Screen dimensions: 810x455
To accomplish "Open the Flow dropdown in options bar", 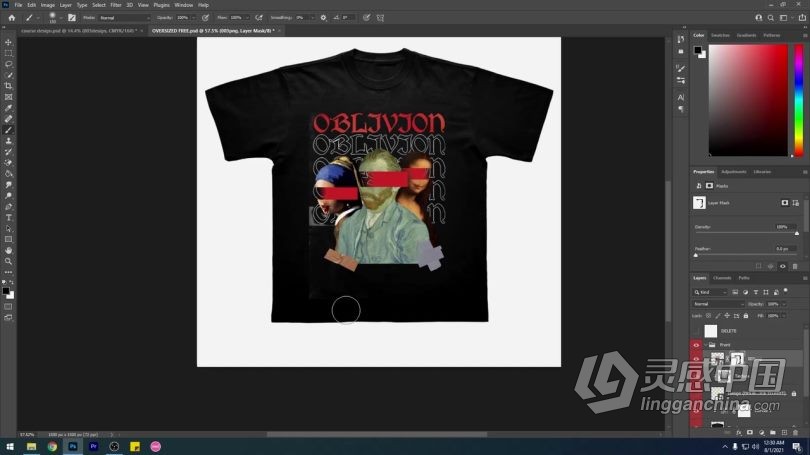I will (x=246, y=18).
